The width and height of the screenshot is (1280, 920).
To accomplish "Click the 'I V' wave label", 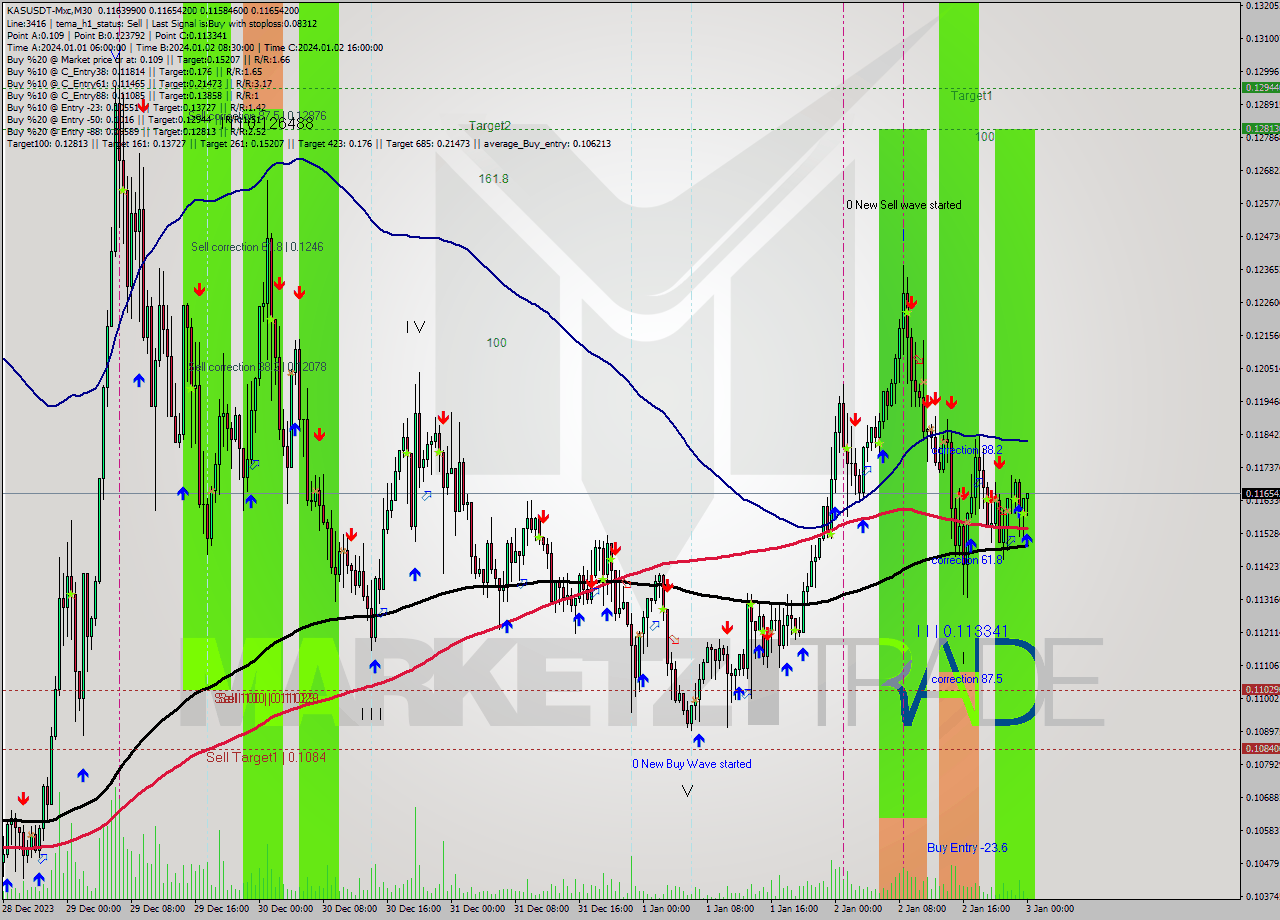I will (416, 327).
